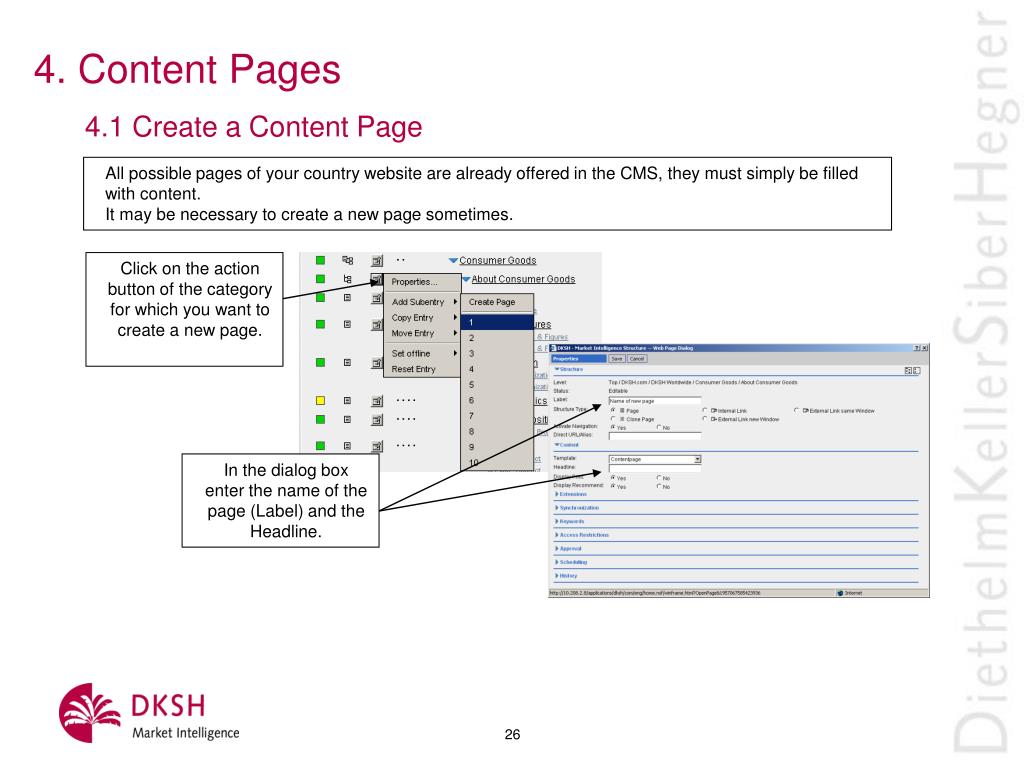1024x768 pixels.
Task: Click the Internet zone icon in the dialog status bar
Action: coord(840,593)
